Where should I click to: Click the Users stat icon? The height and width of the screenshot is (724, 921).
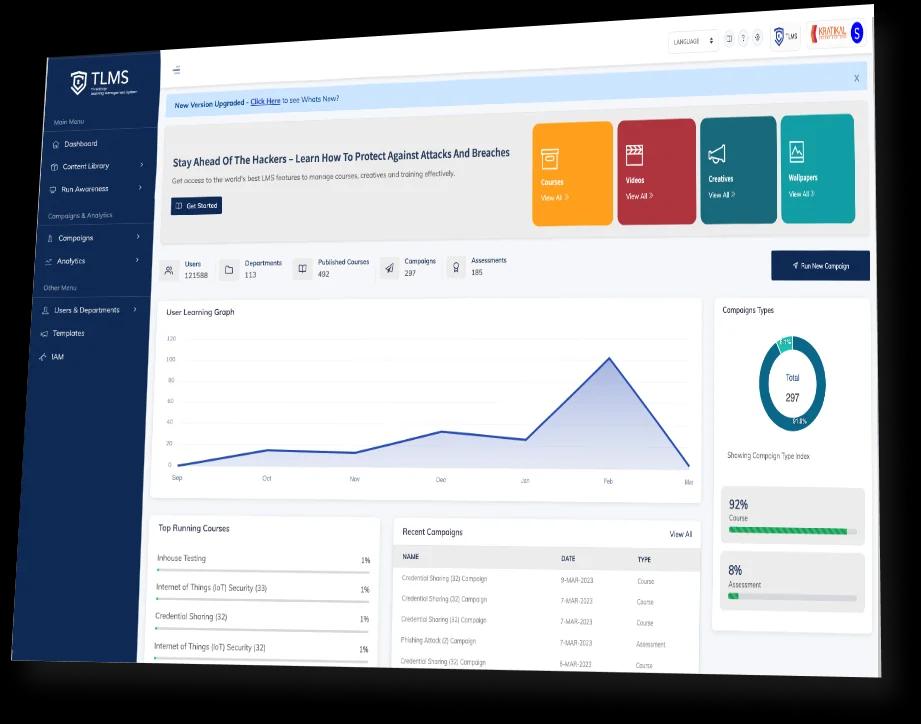click(x=169, y=271)
